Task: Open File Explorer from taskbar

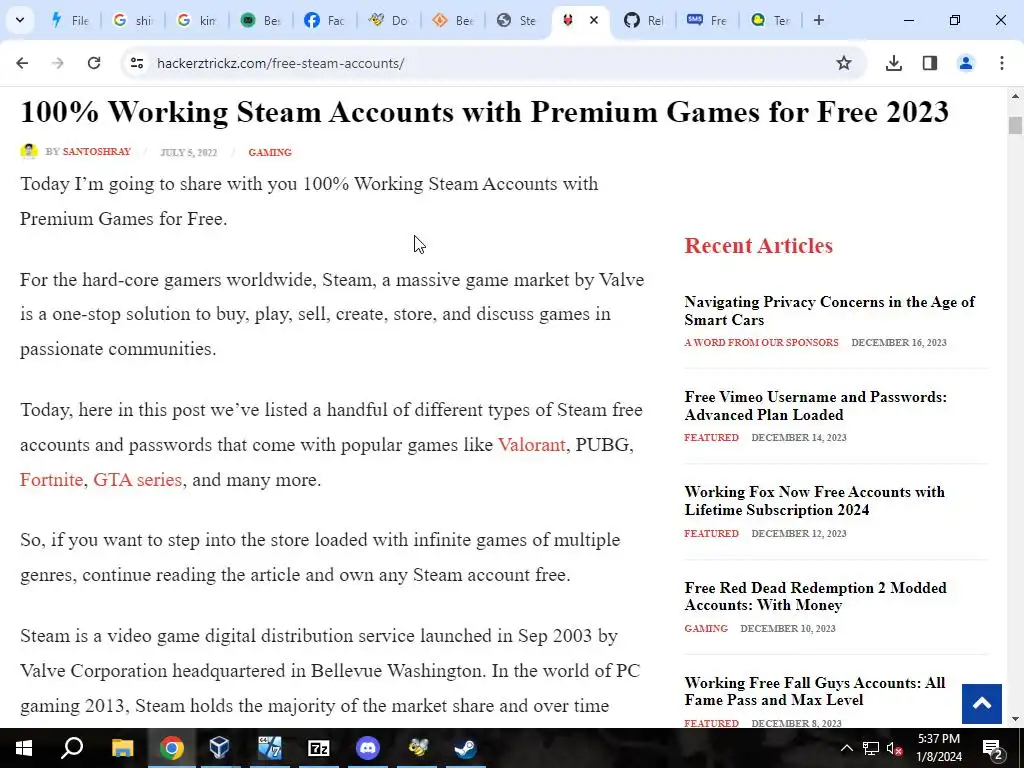Action: click(122, 748)
